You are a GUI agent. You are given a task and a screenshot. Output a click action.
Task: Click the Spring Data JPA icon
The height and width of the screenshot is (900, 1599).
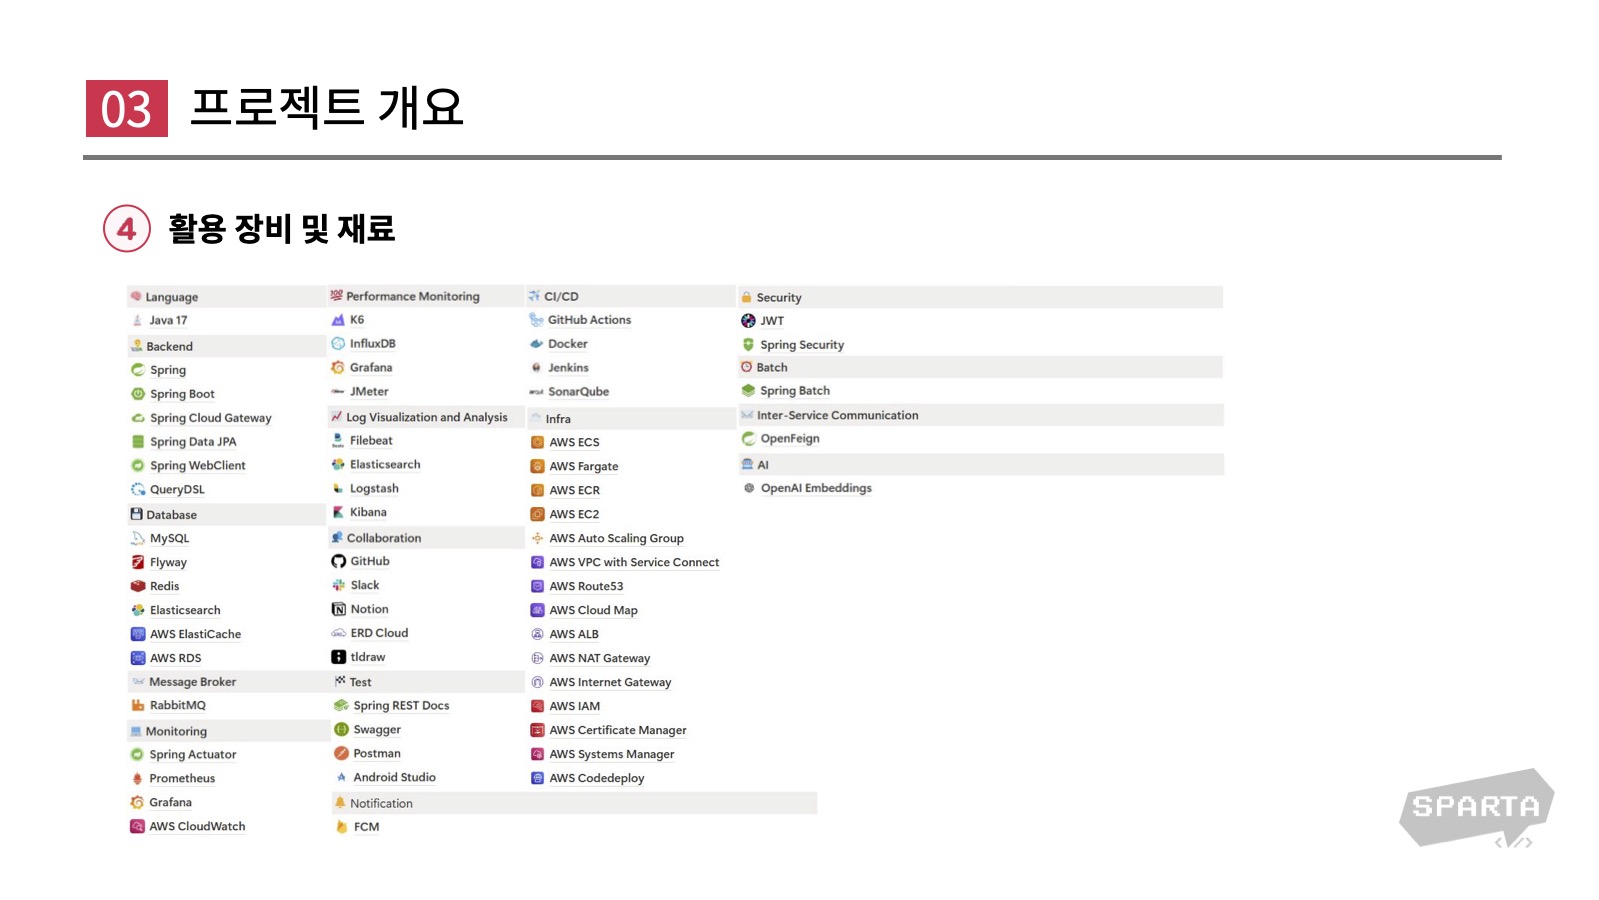[138, 442]
